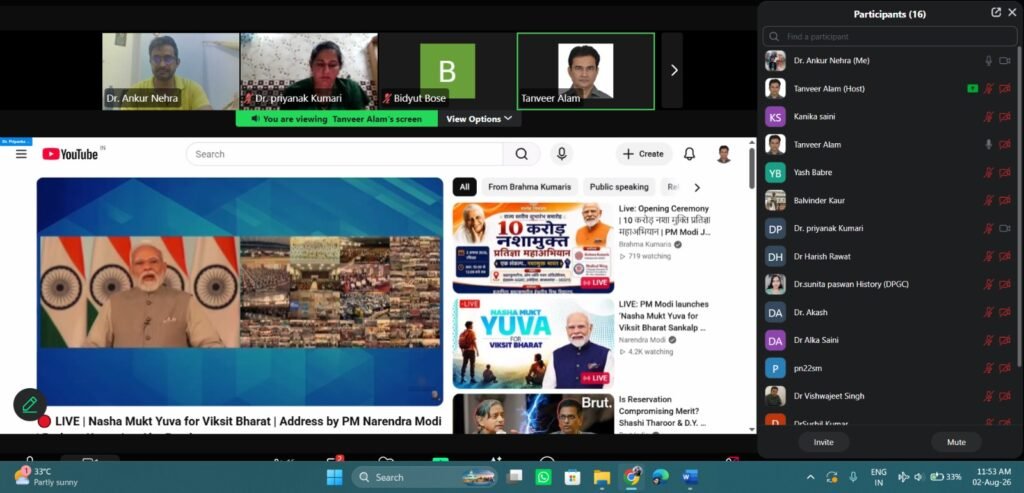This screenshot has height=493, width=1024.
Task: Open the weather widget showing 33°C
Action: pos(44,477)
